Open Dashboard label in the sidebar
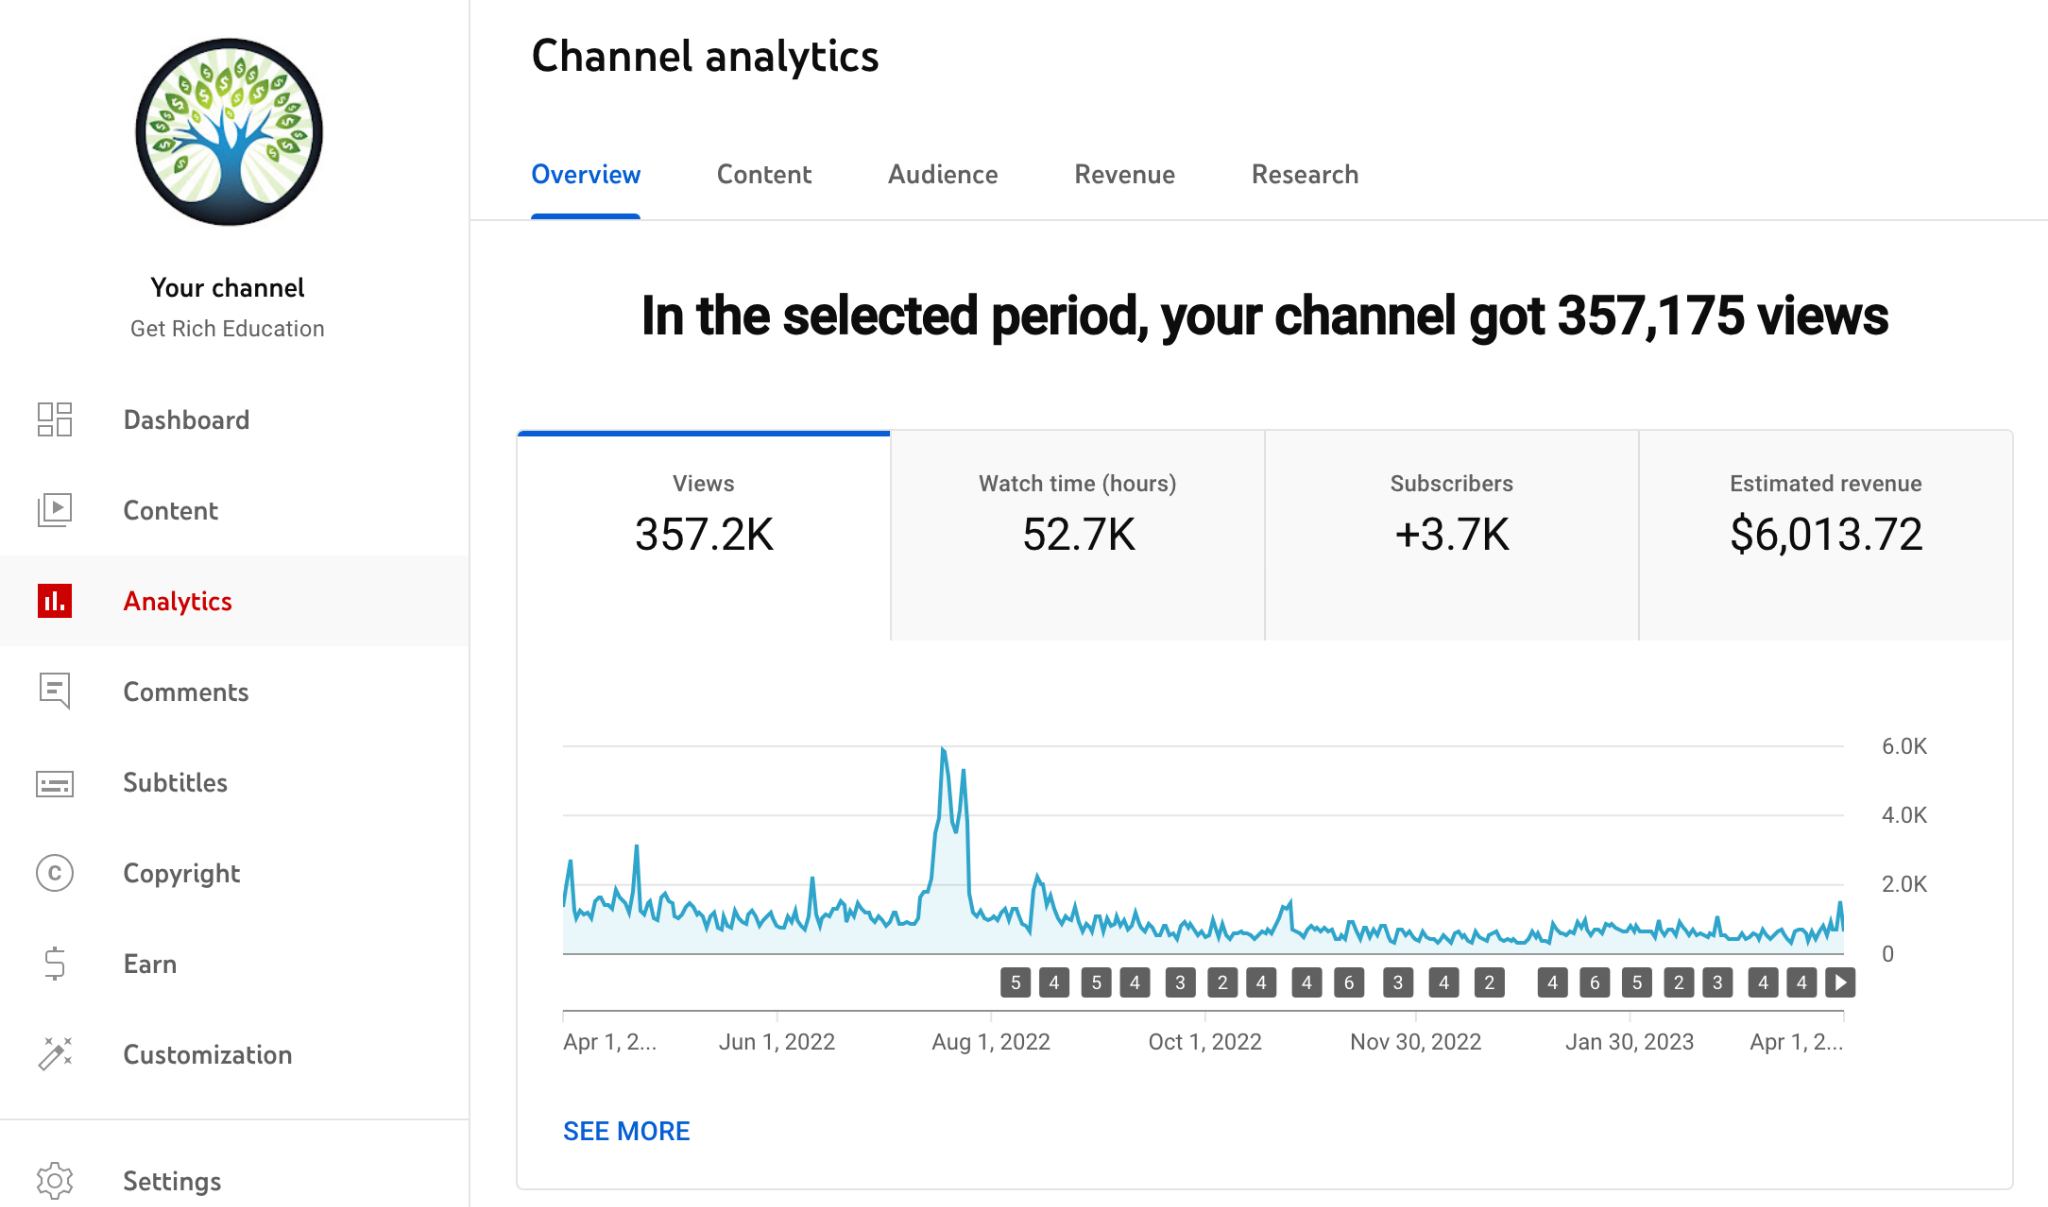 coord(187,420)
